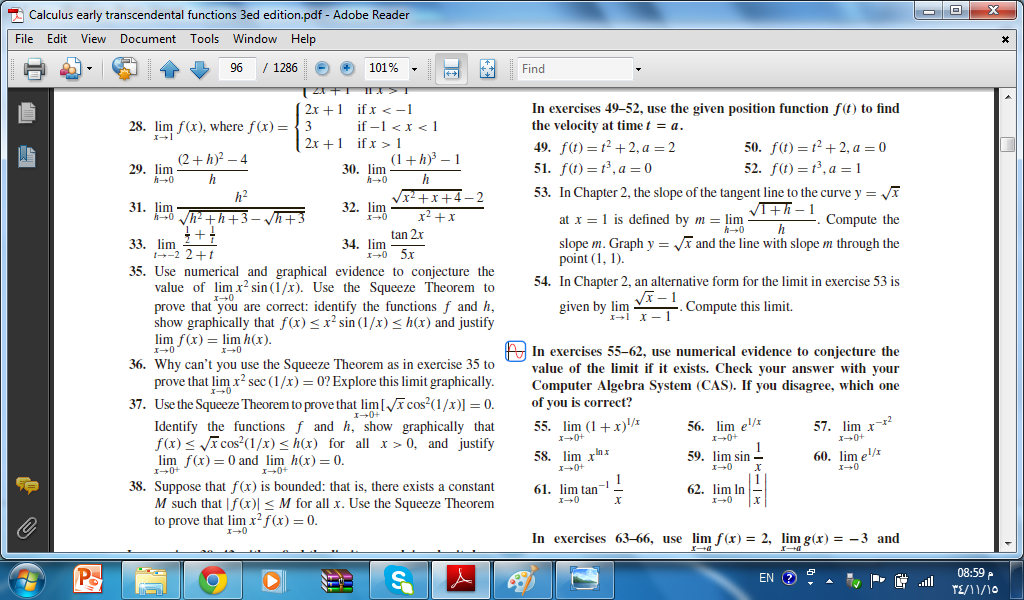This screenshot has height=600, width=1024.
Task: Open Google Chrome from the taskbar
Action: pos(213,580)
